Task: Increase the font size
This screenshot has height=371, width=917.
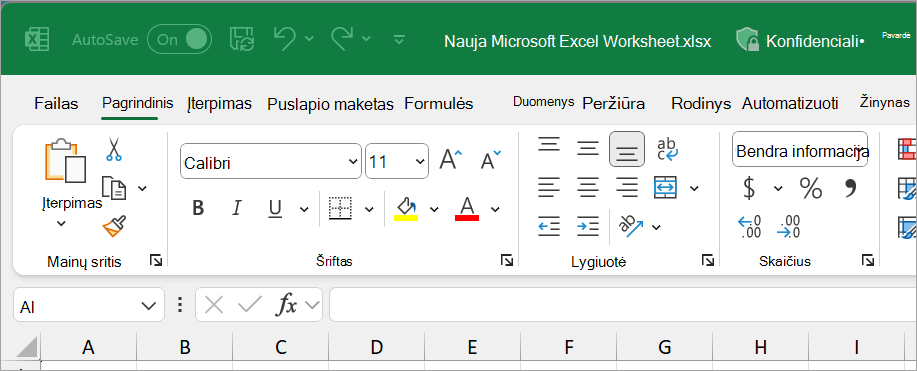Action: pos(450,159)
